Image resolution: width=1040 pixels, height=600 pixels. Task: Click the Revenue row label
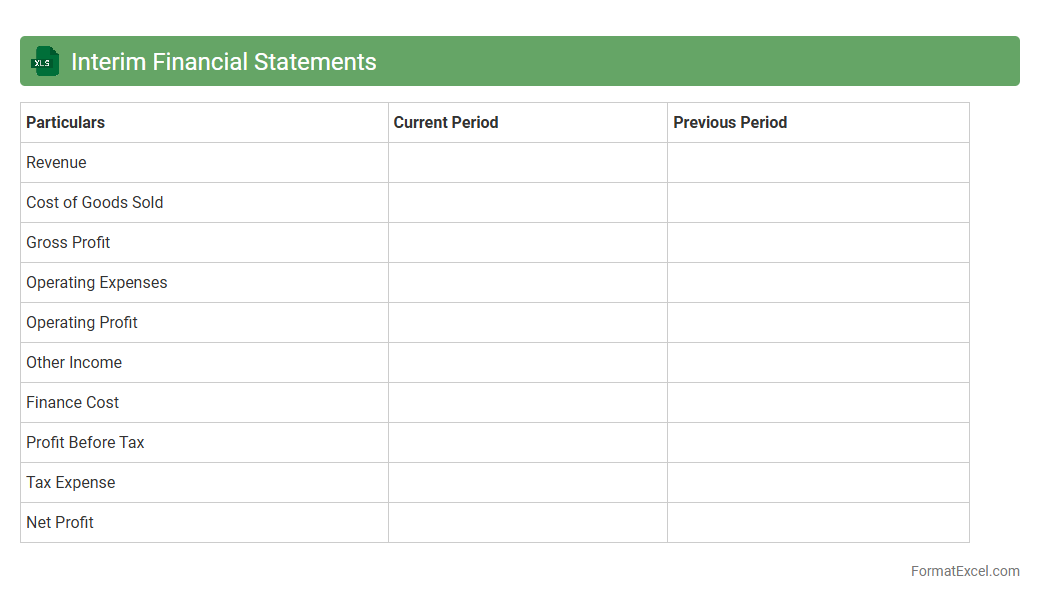(56, 163)
